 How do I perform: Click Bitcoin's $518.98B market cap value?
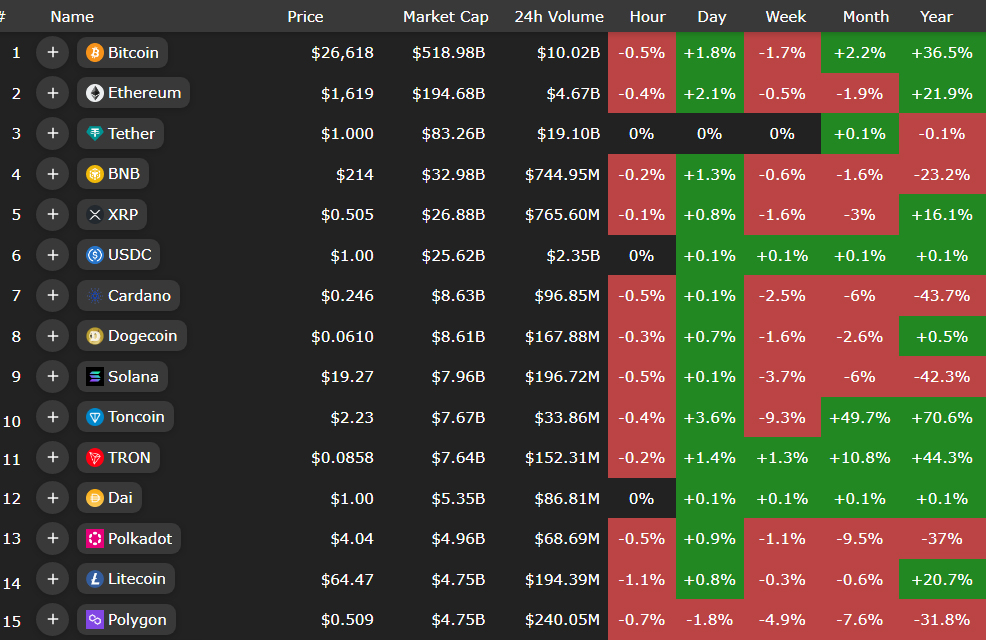point(448,53)
